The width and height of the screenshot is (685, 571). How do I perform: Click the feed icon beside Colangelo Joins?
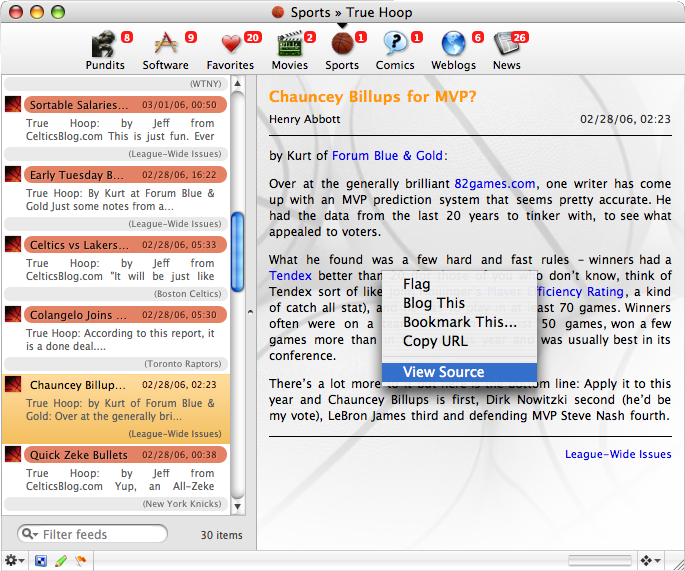point(13,314)
